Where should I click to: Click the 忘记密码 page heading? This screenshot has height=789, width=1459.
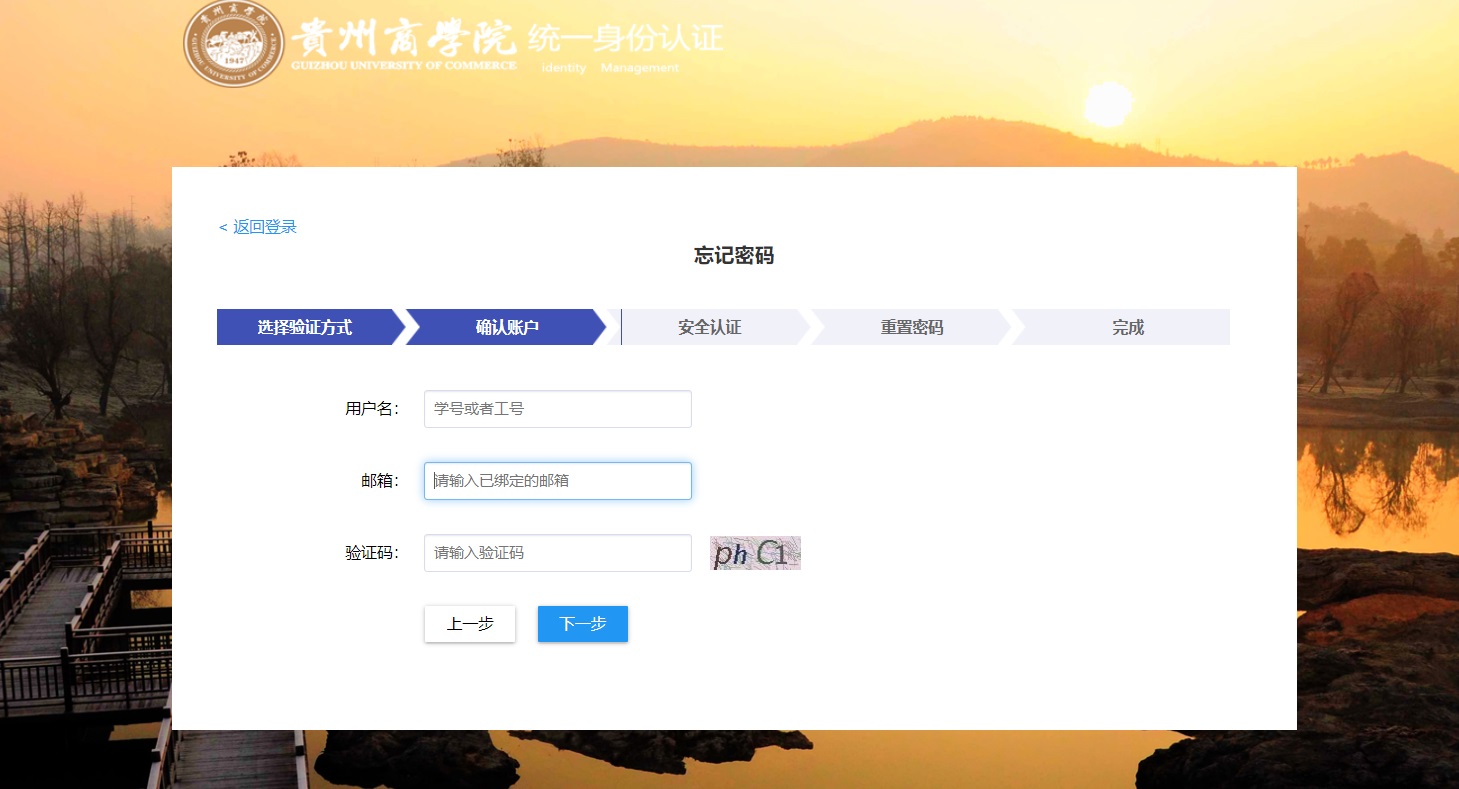(734, 256)
